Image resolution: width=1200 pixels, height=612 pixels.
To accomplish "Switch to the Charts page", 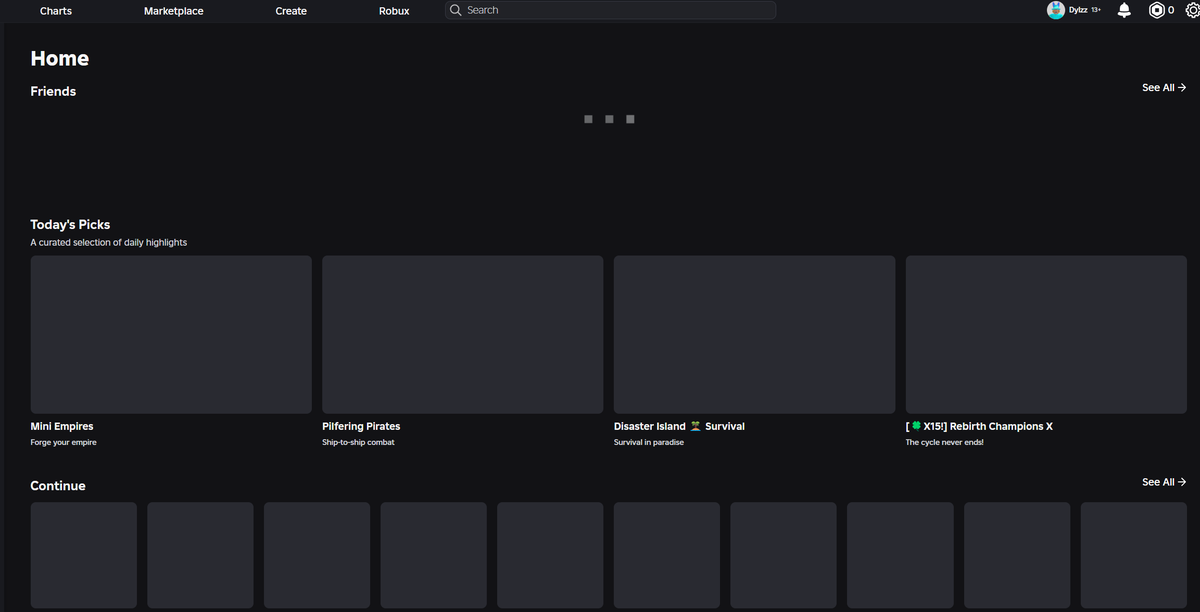I will (x=55, y=11).
